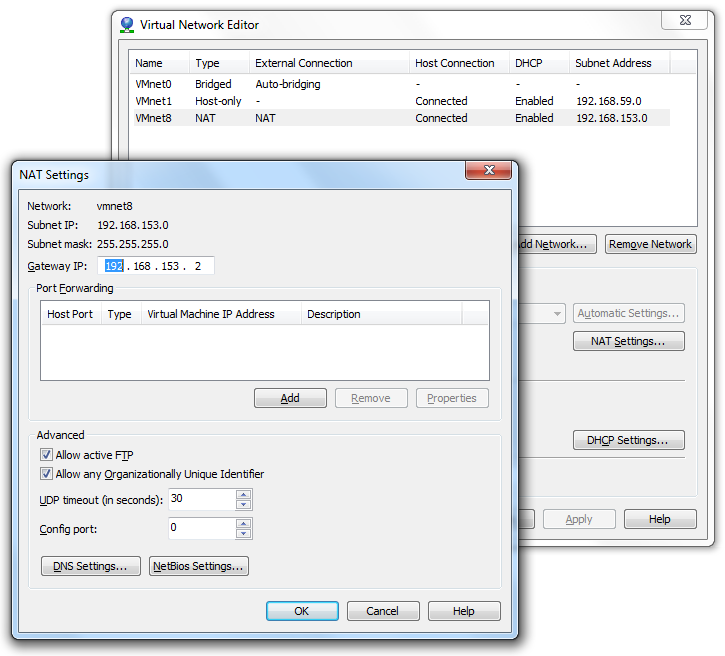
Task: Click the 168 octet of Gateway IP
Action: click(x=142, y=266)
